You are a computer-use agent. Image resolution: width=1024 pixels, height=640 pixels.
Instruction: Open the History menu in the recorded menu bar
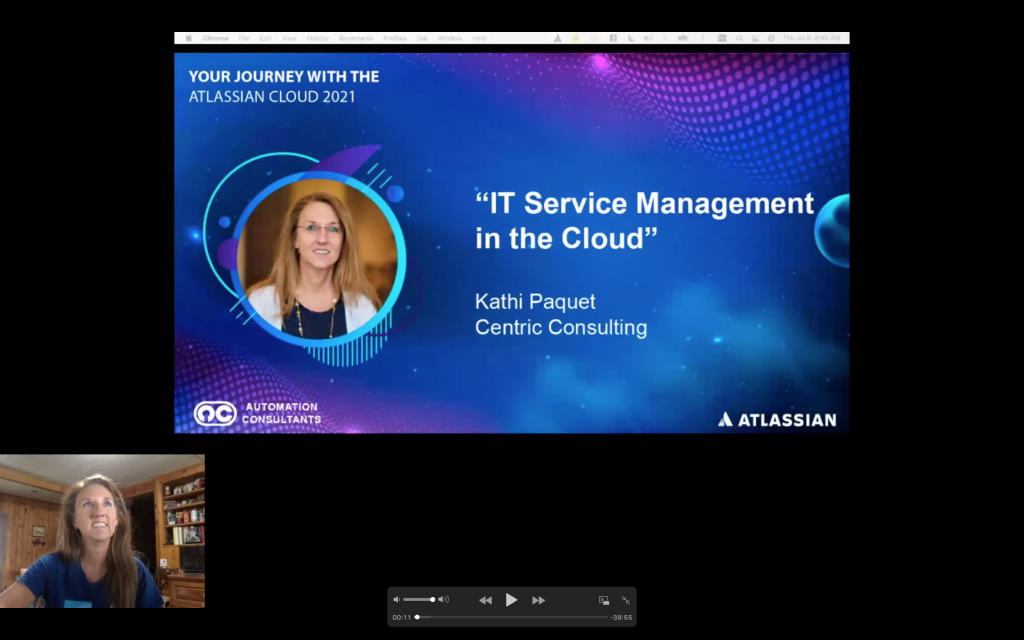(x=318, y=38)
